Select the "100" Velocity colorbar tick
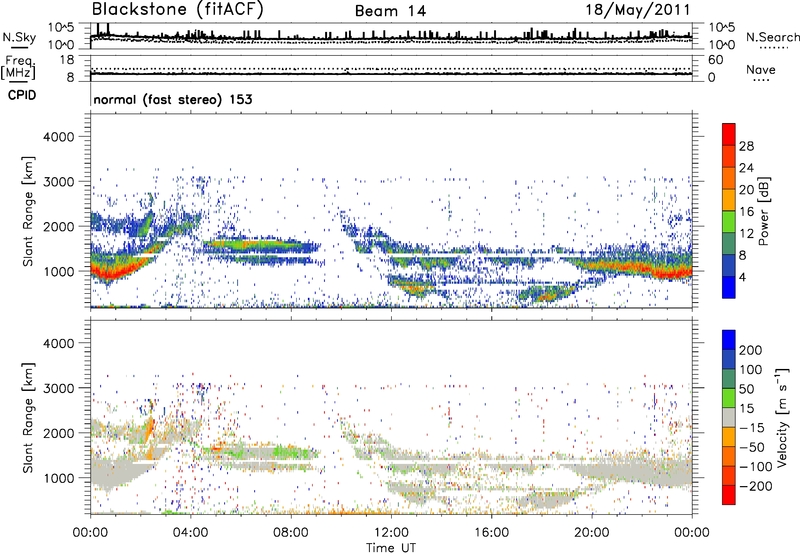The image size is (800, 554). (x=751, y=369)
